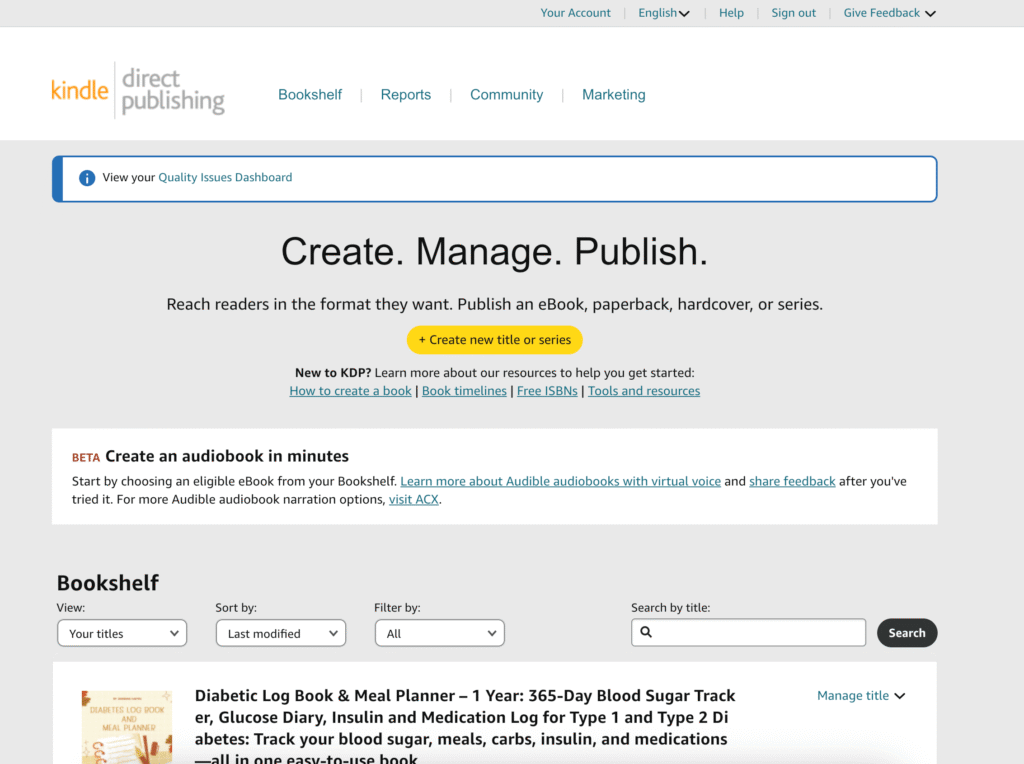Open the Book timelines link

pos(464,391)
